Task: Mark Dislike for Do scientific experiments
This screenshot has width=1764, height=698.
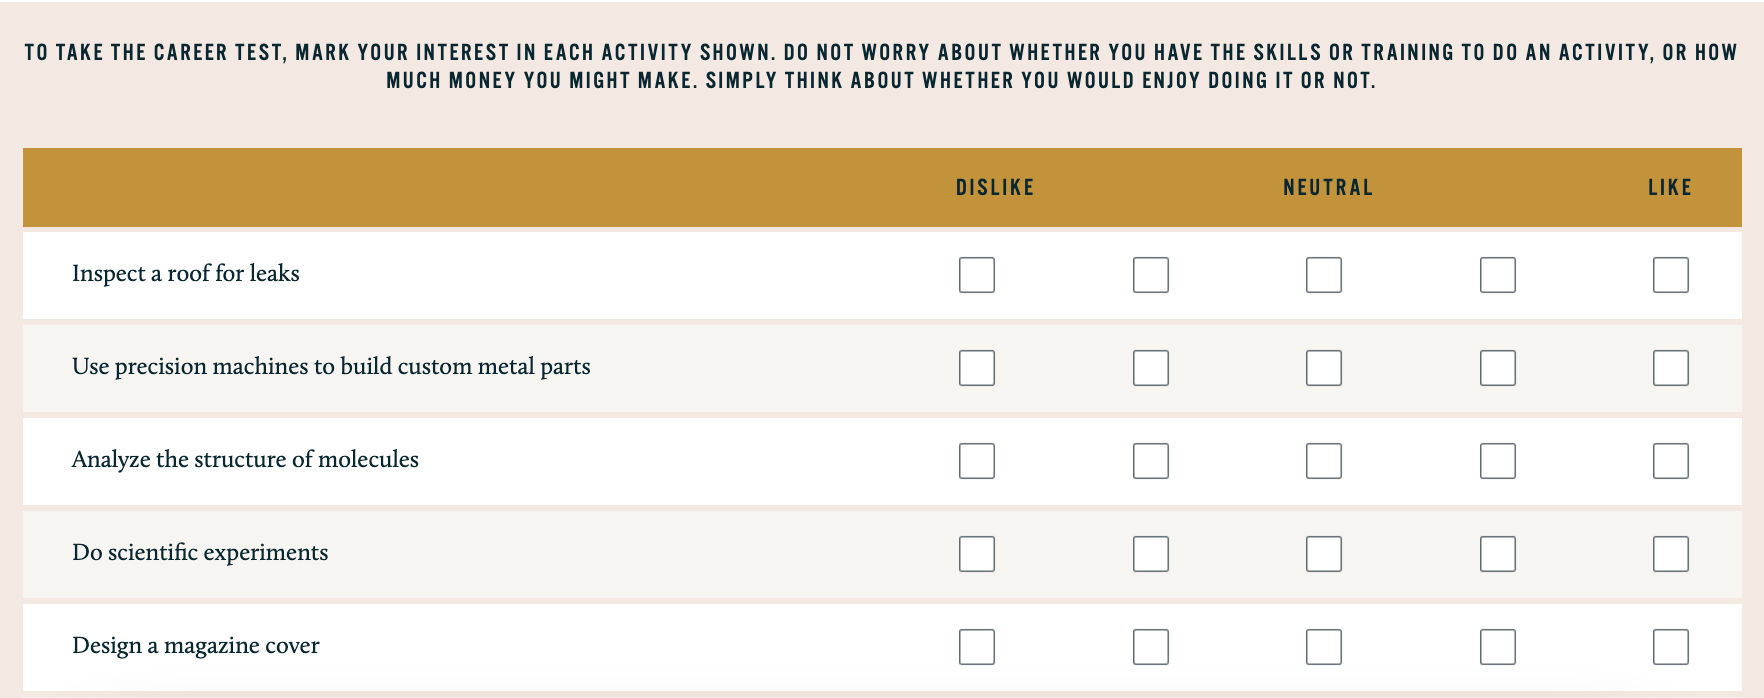Action: point(977,554)
